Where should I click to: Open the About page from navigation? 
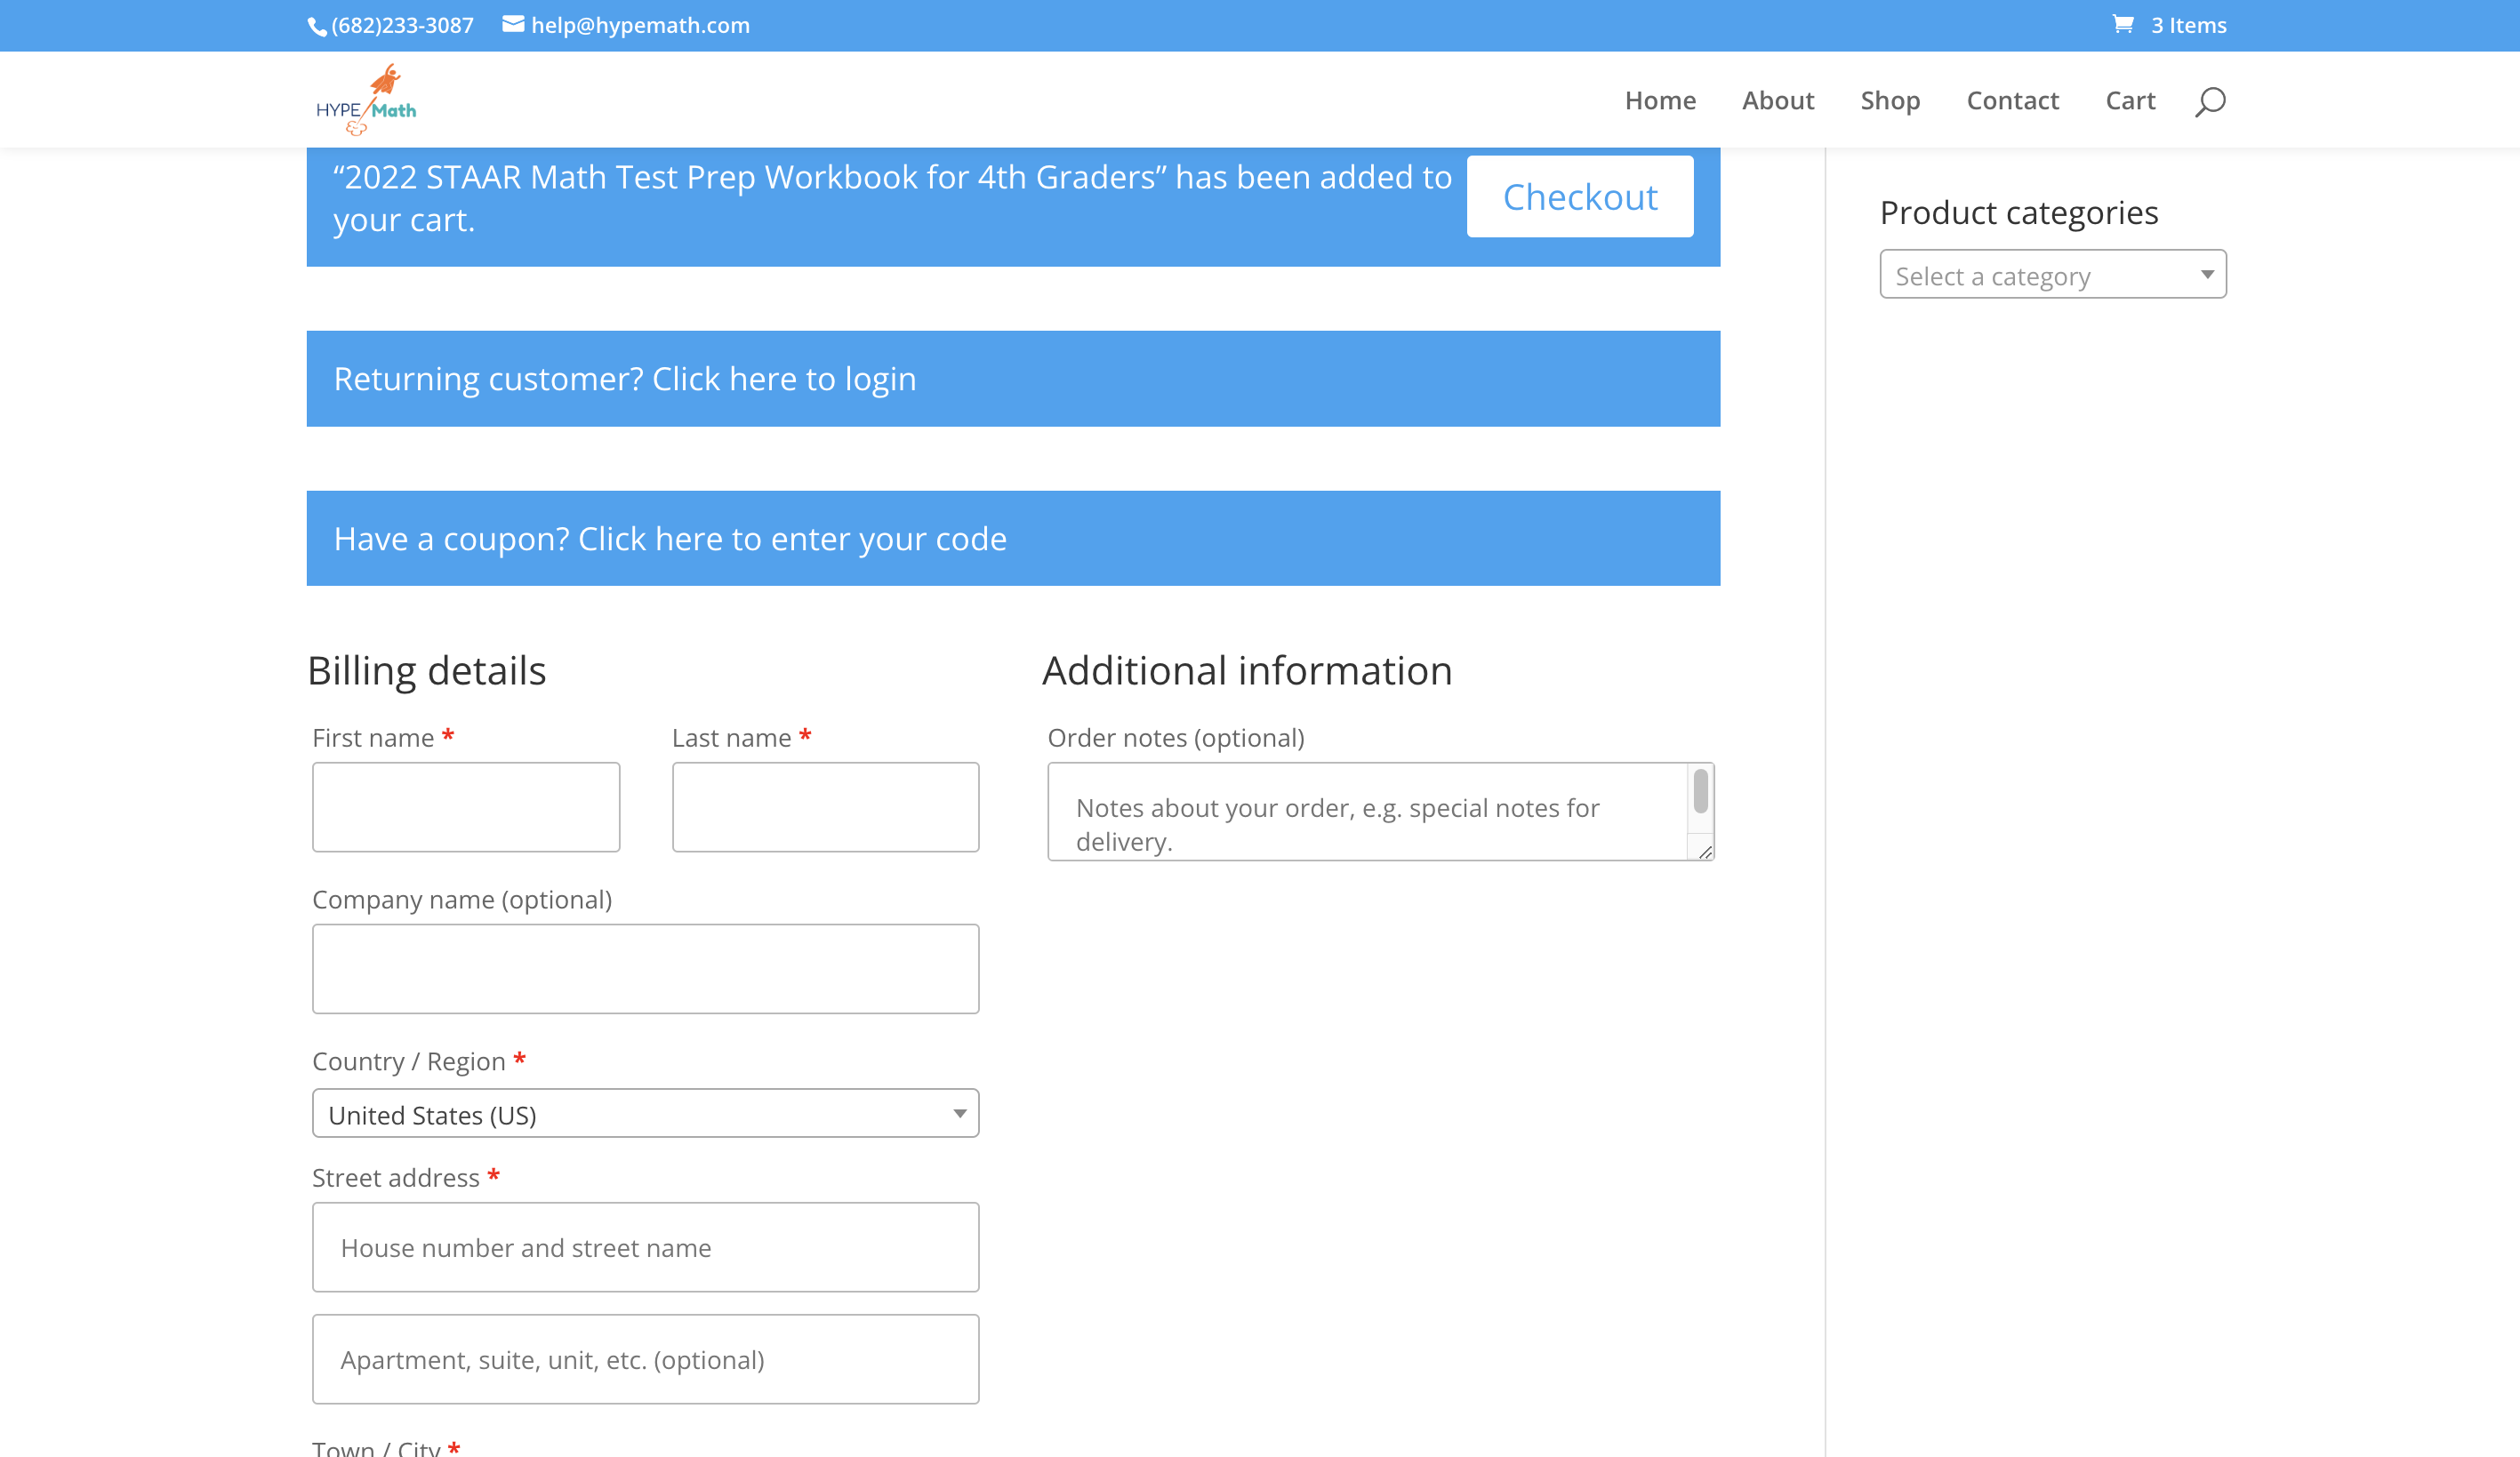1777,101
